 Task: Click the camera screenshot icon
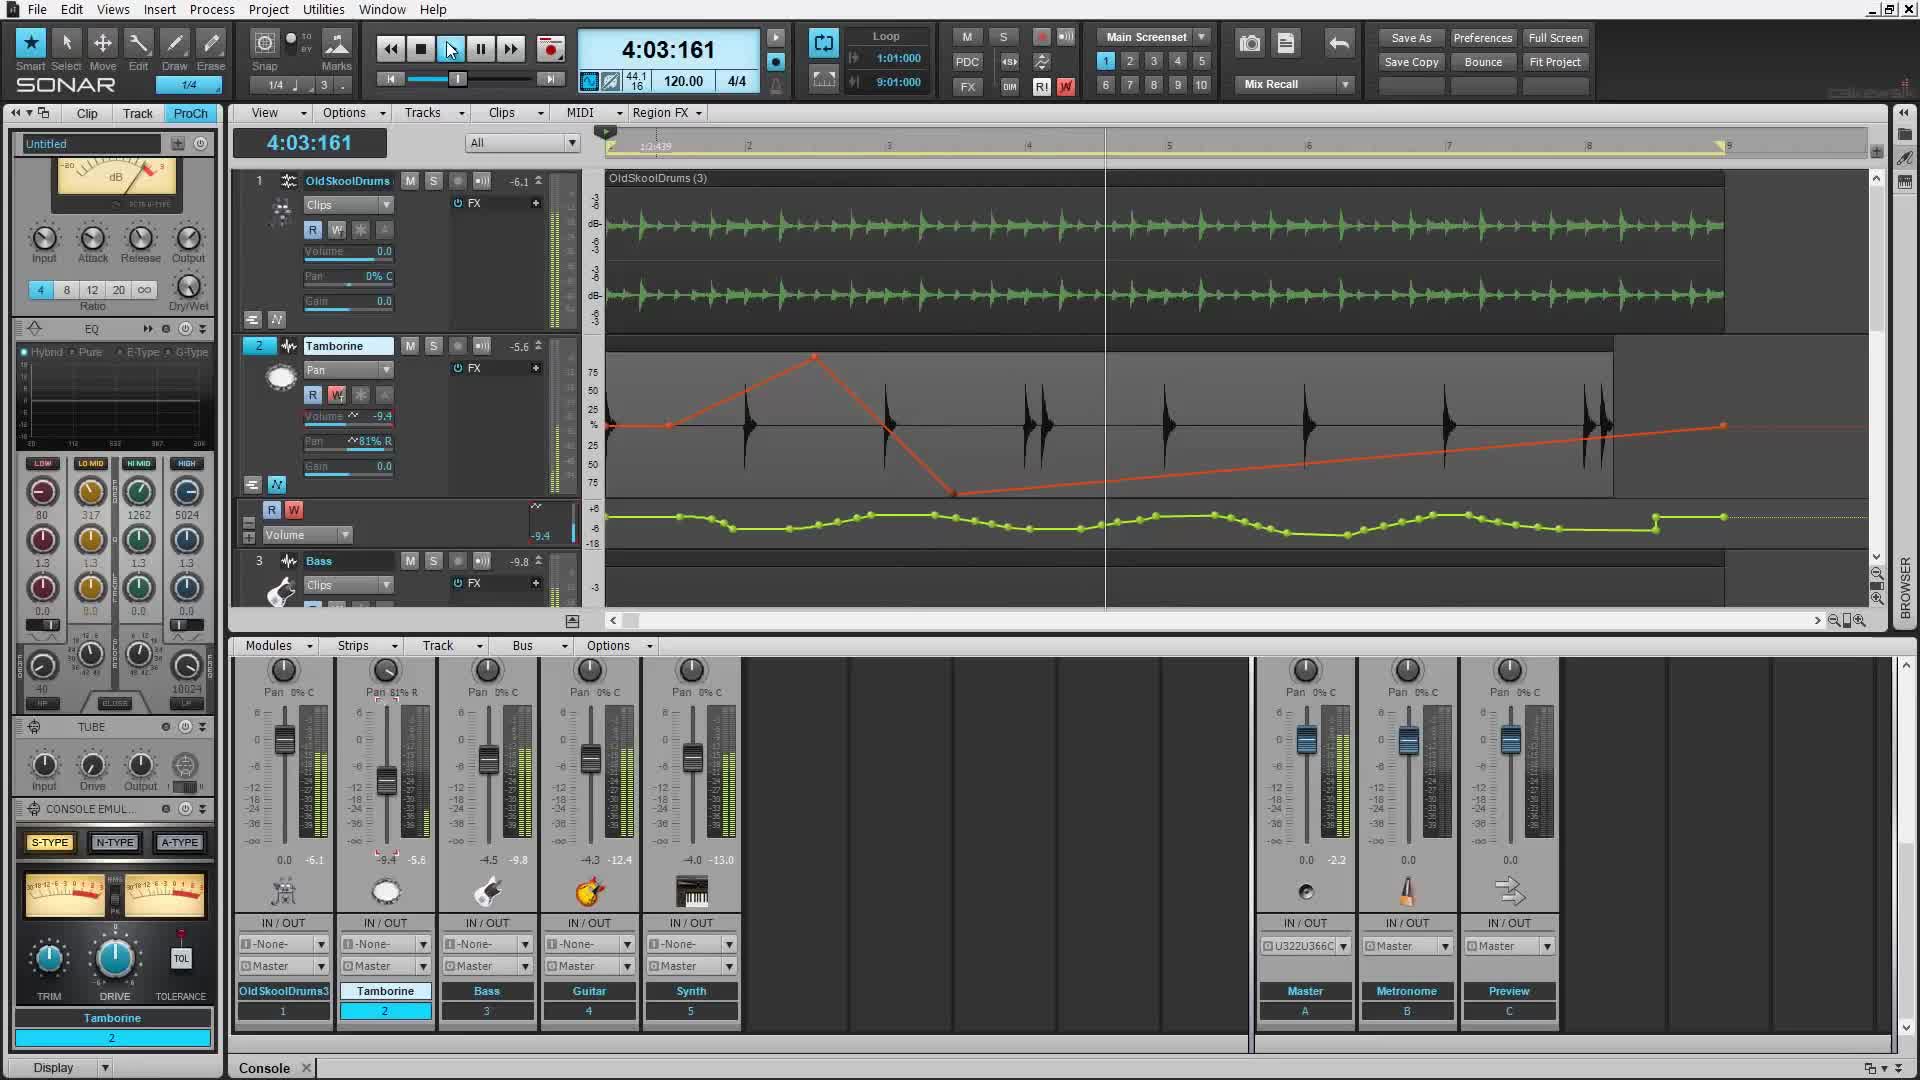coord(1250,43)
